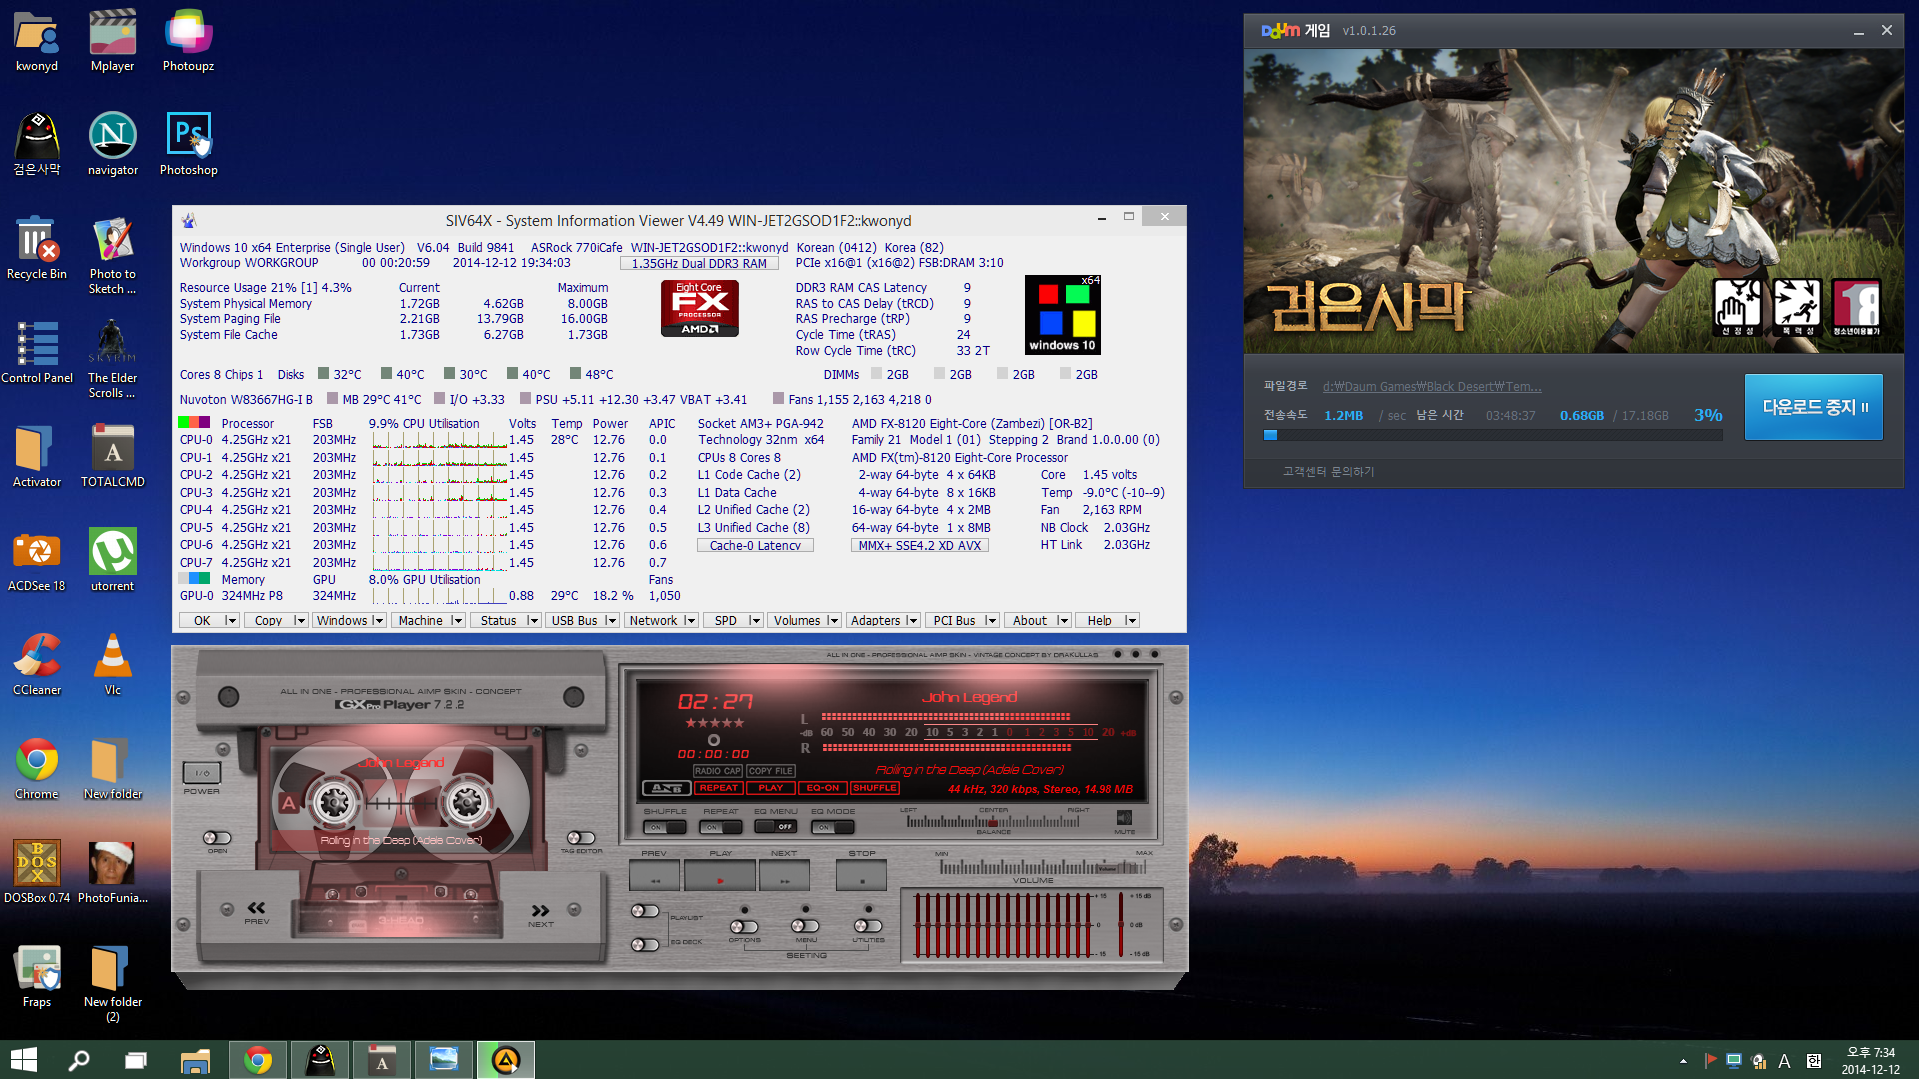The height and width of the screenshot is (1079, 1919).
Task: Click the EQ-ON indicator on AIMP display
Action: pos(822,788)
